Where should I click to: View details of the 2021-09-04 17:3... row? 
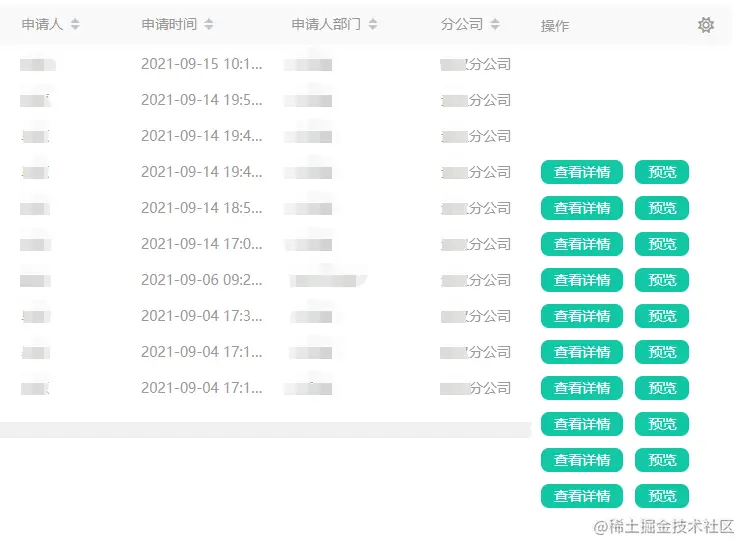[x=581, y=315]
